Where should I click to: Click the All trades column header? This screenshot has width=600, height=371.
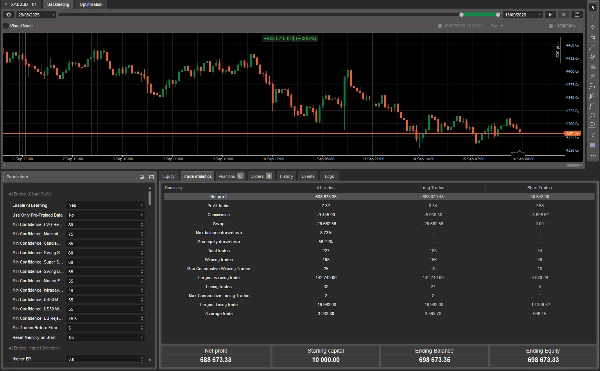pos(326,188)
